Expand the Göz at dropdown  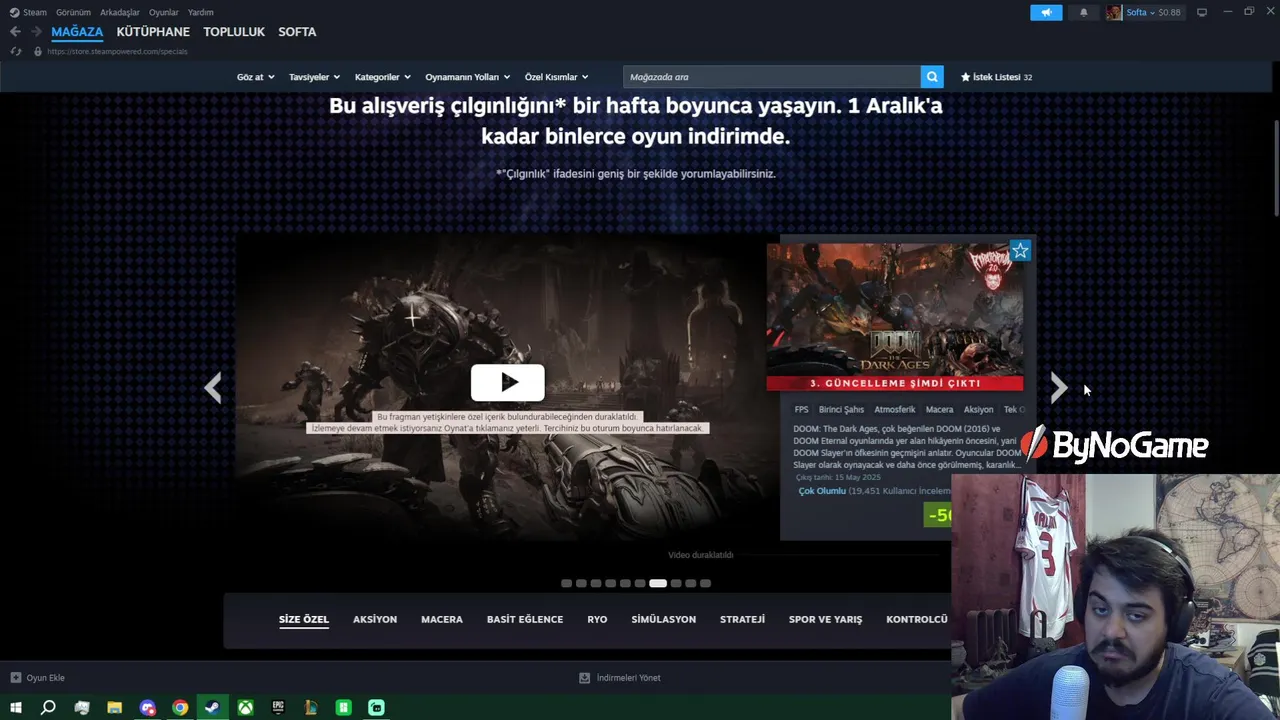255,77
